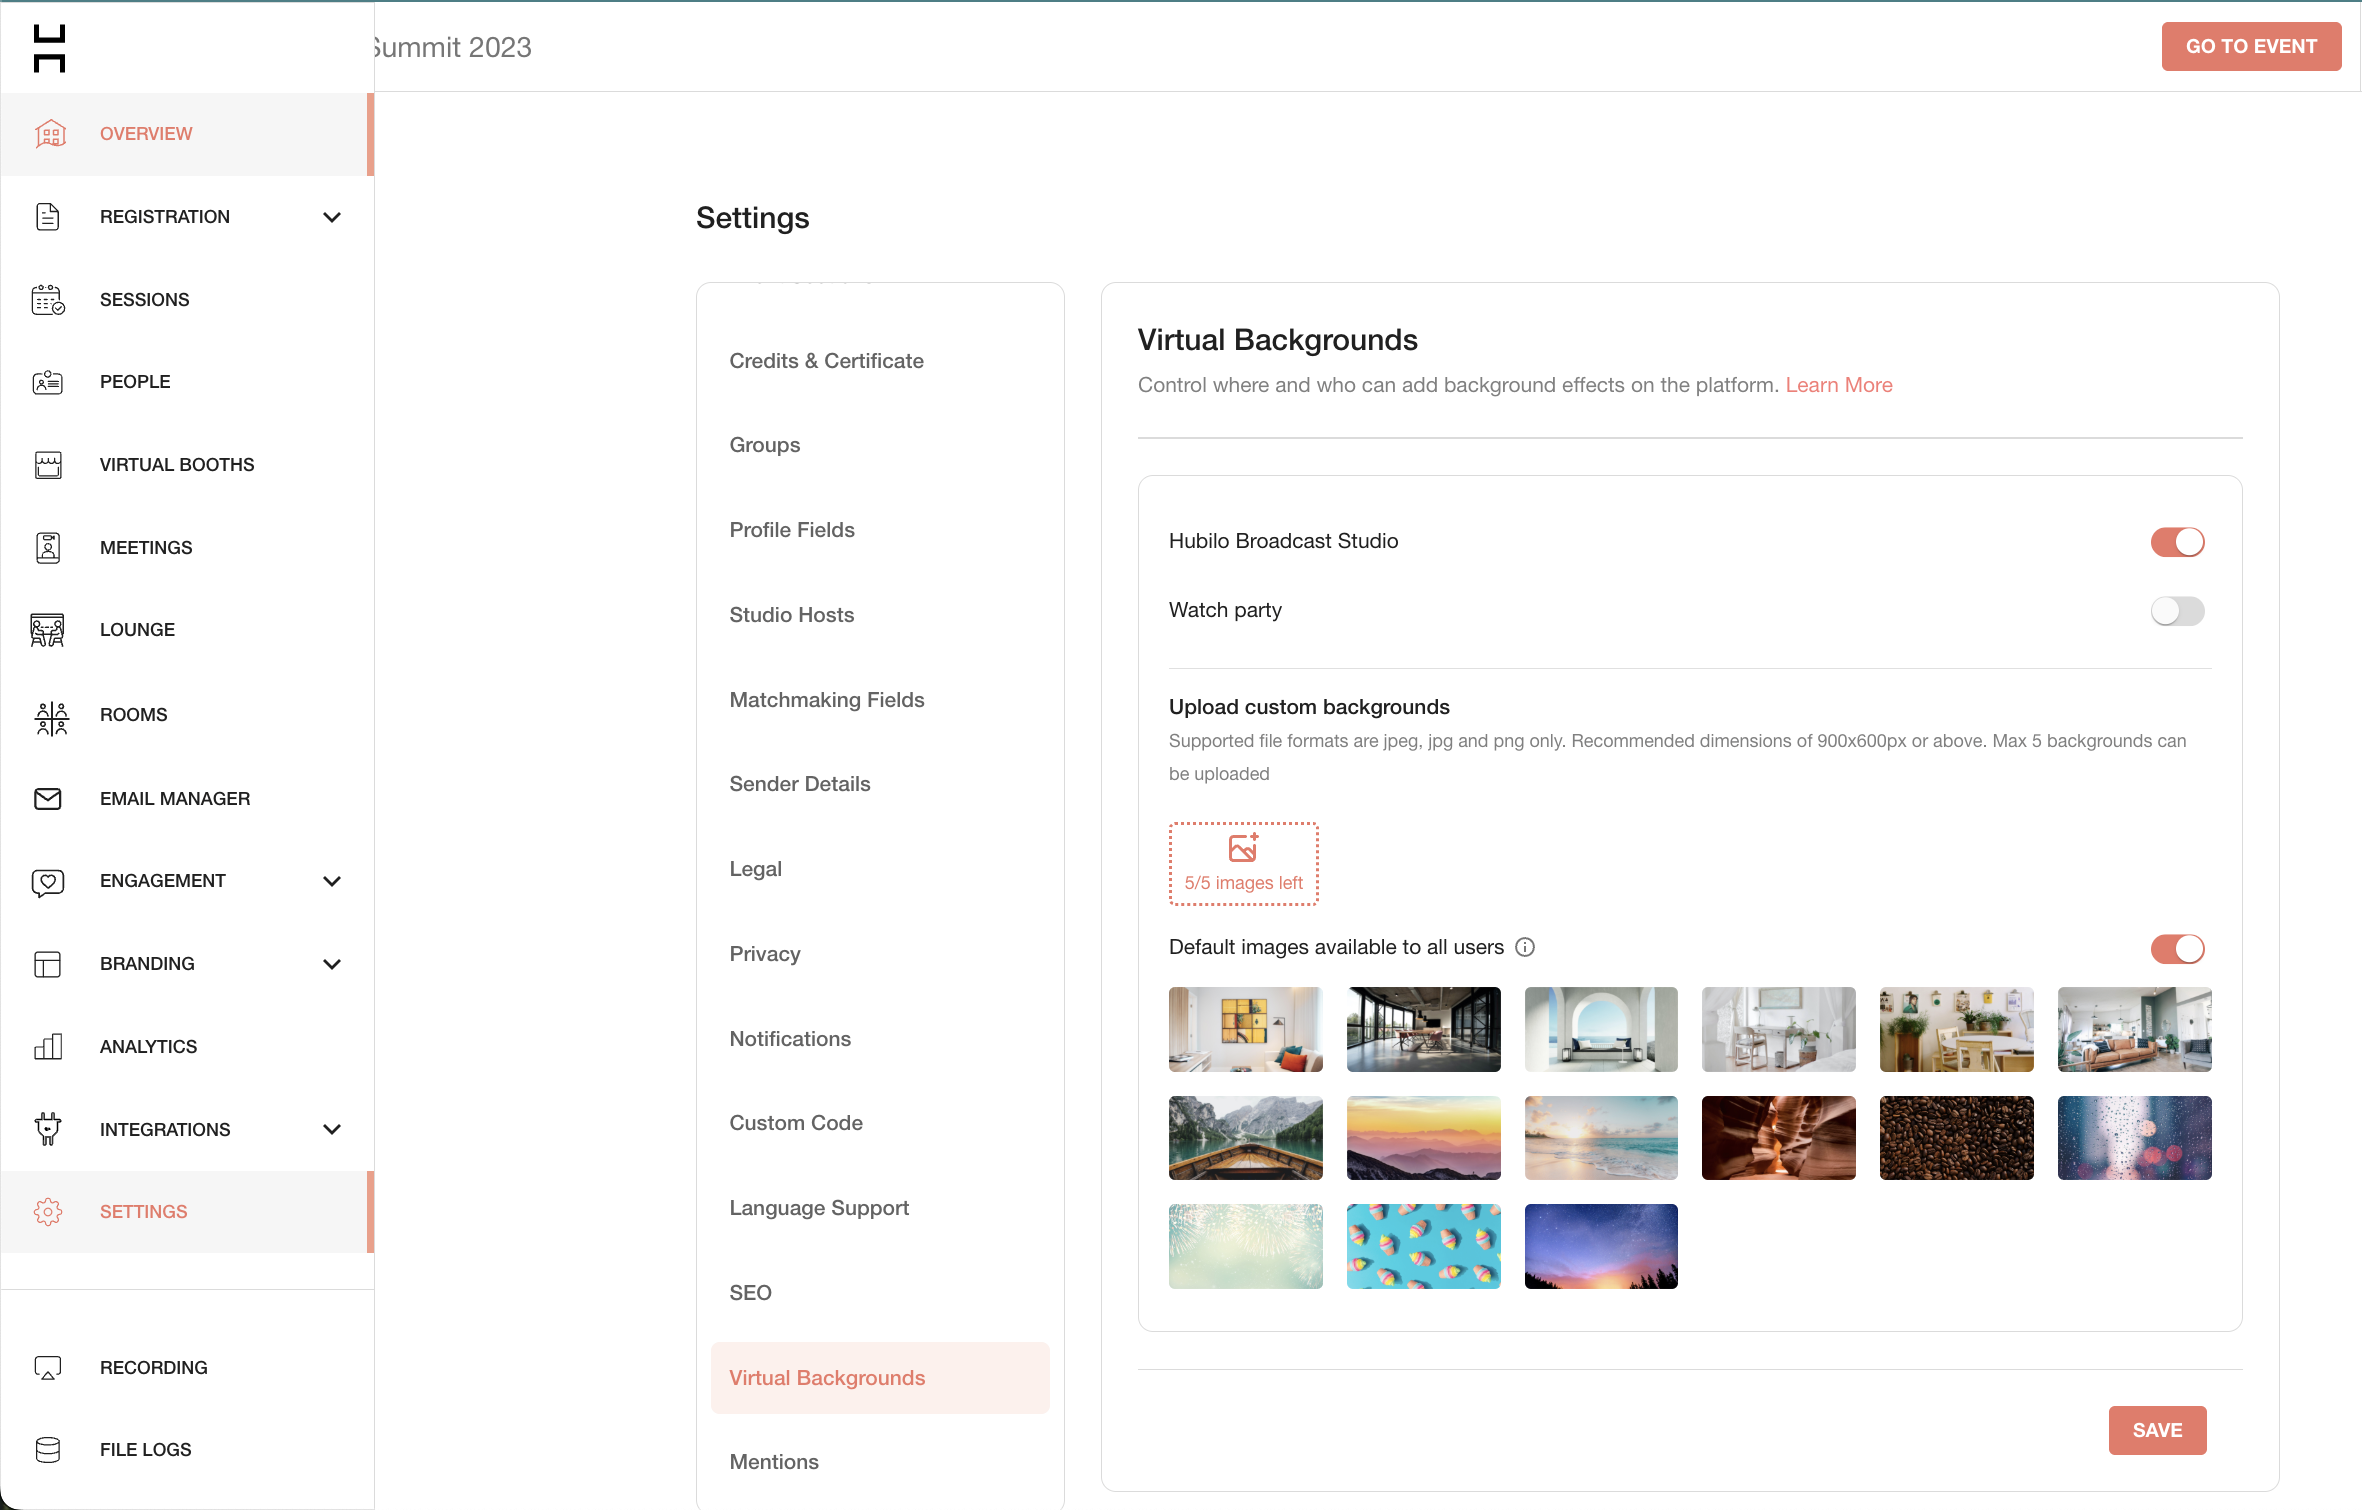Select red canyon background
The width and height of the screenshot is (2362, 1510).
coord(1778,1138)
